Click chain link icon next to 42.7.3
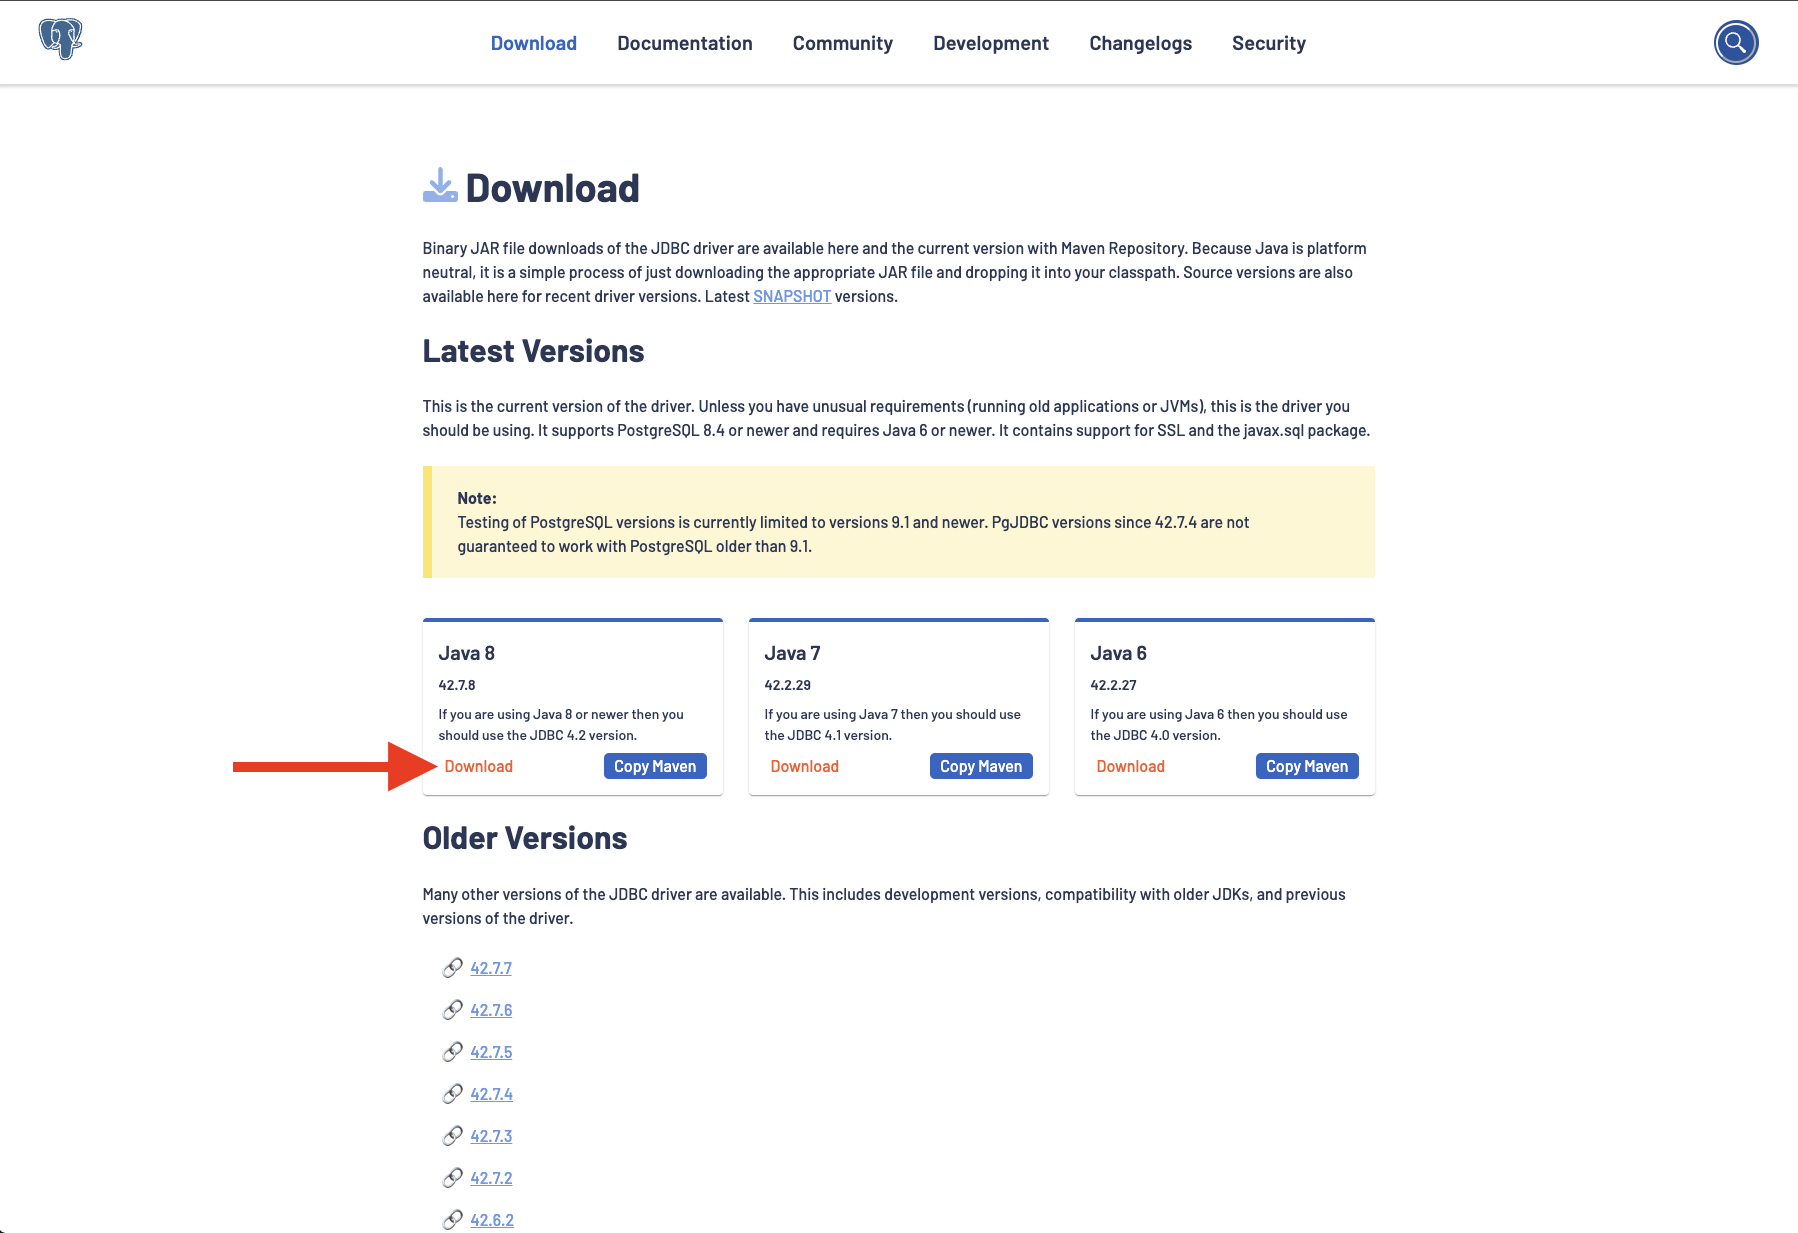 tap(453, 1136)
